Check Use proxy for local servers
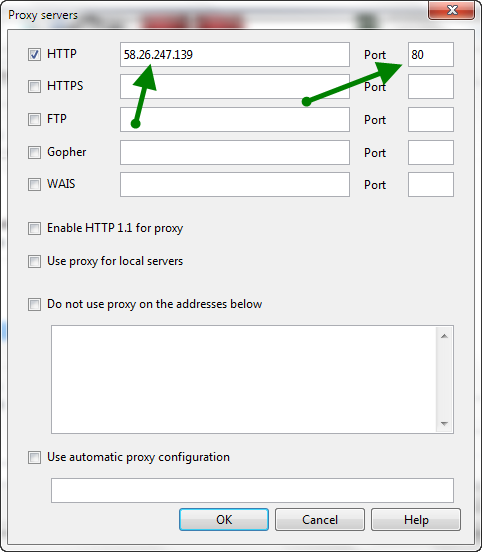 click(34, 261)
